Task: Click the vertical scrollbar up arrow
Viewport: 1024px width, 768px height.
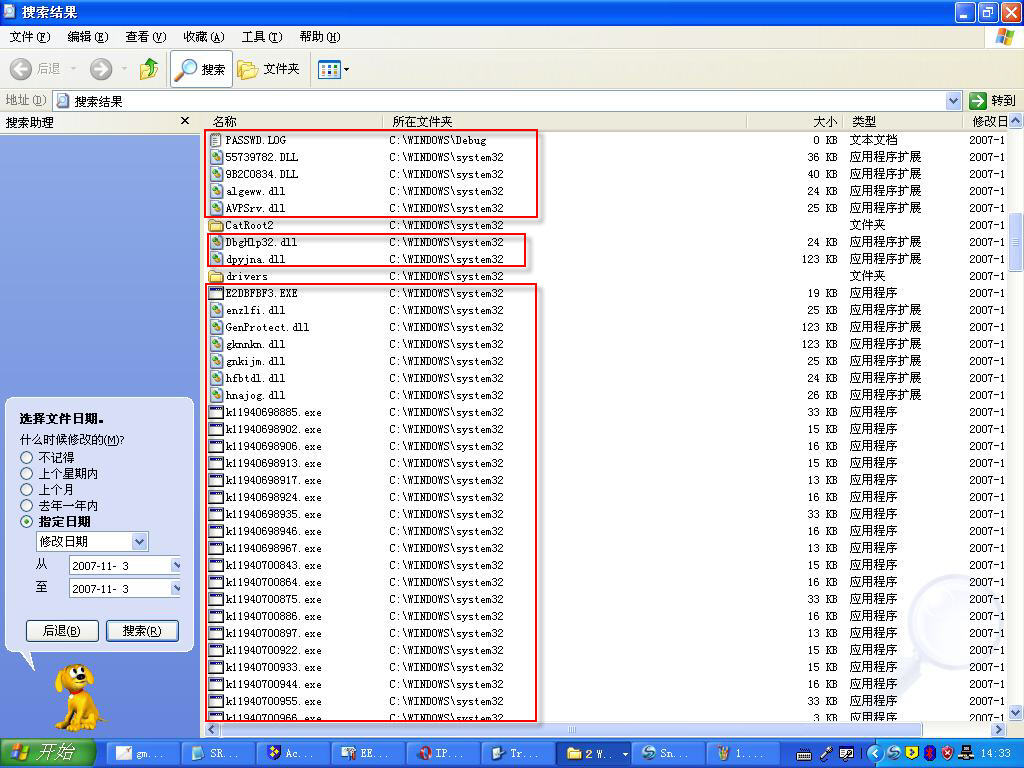Action: (1016, 121)
